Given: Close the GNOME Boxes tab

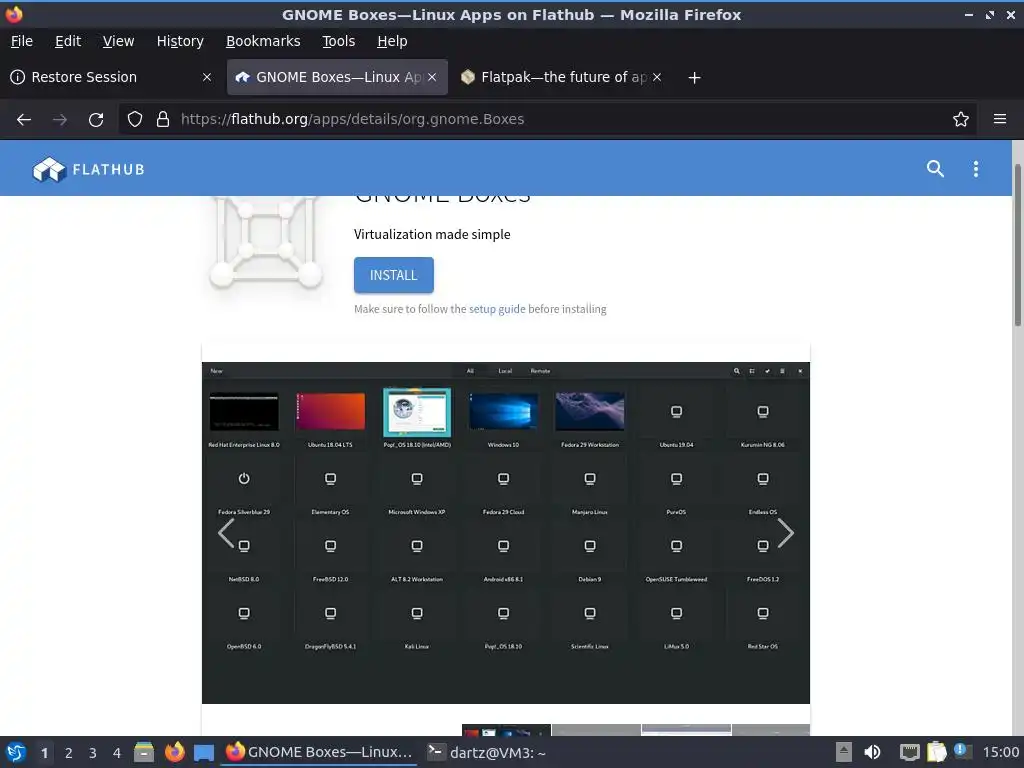Looking at the screenshot, I should [x=432, y=77].
